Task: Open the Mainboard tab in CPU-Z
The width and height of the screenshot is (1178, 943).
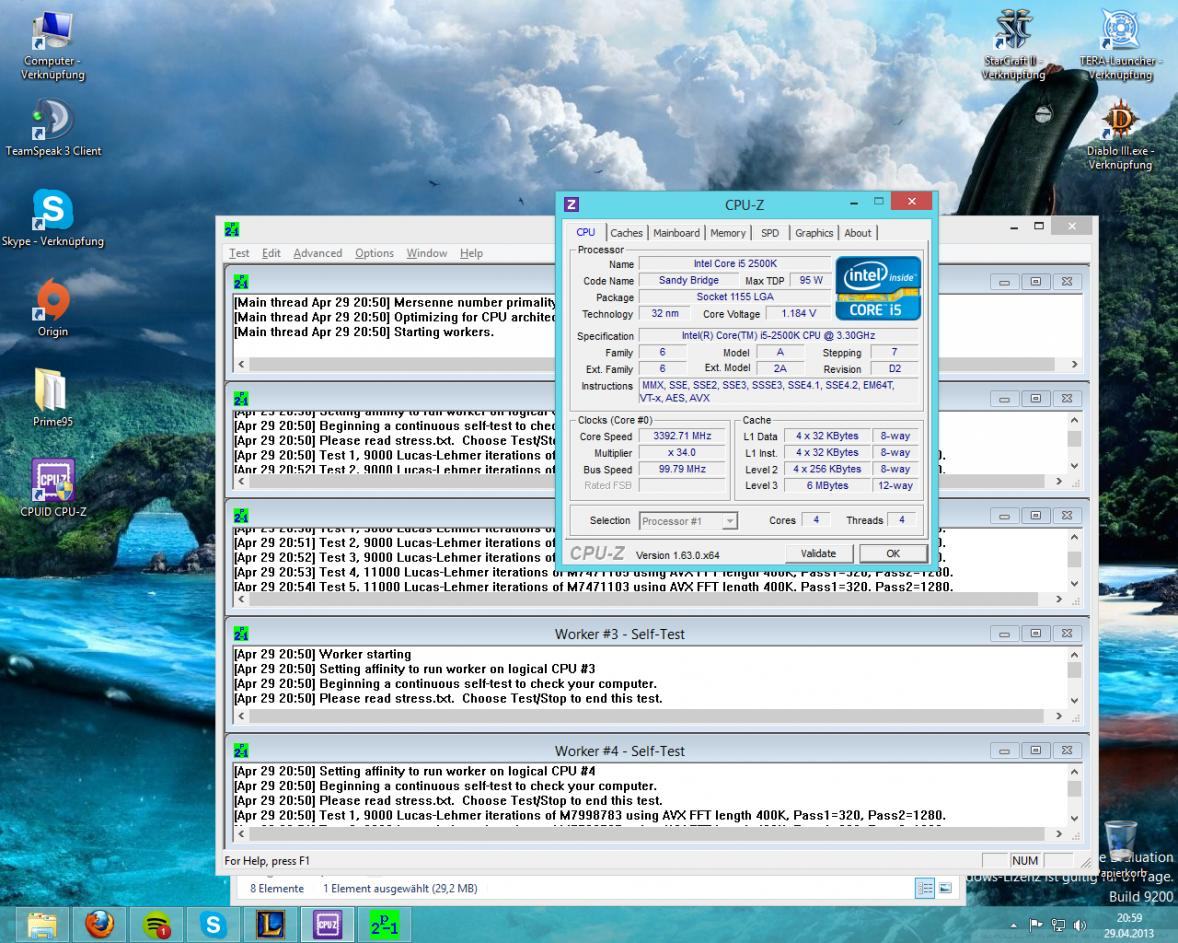Action: coord(676,233)
